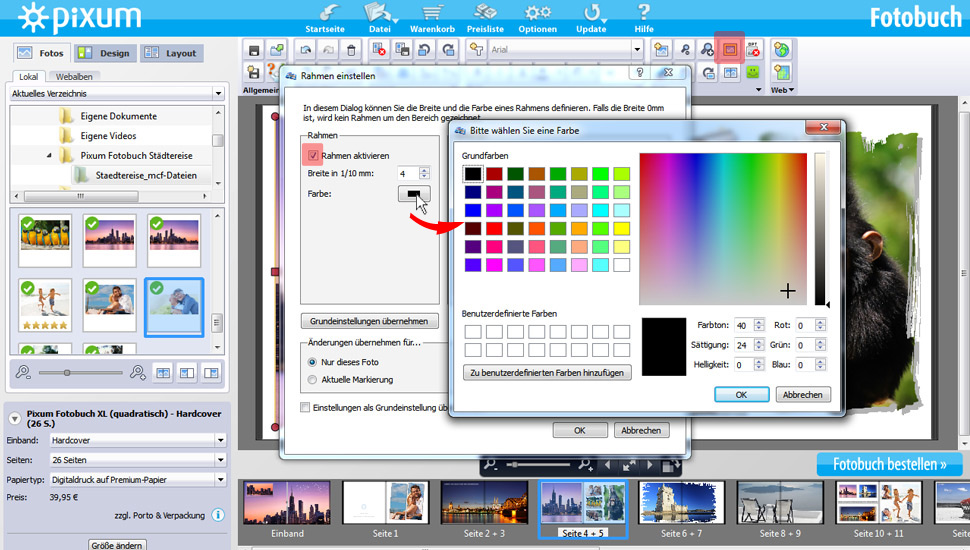Select the Aktuelle Markierung radio option
The image size is (970, 550).
point(313,380)
